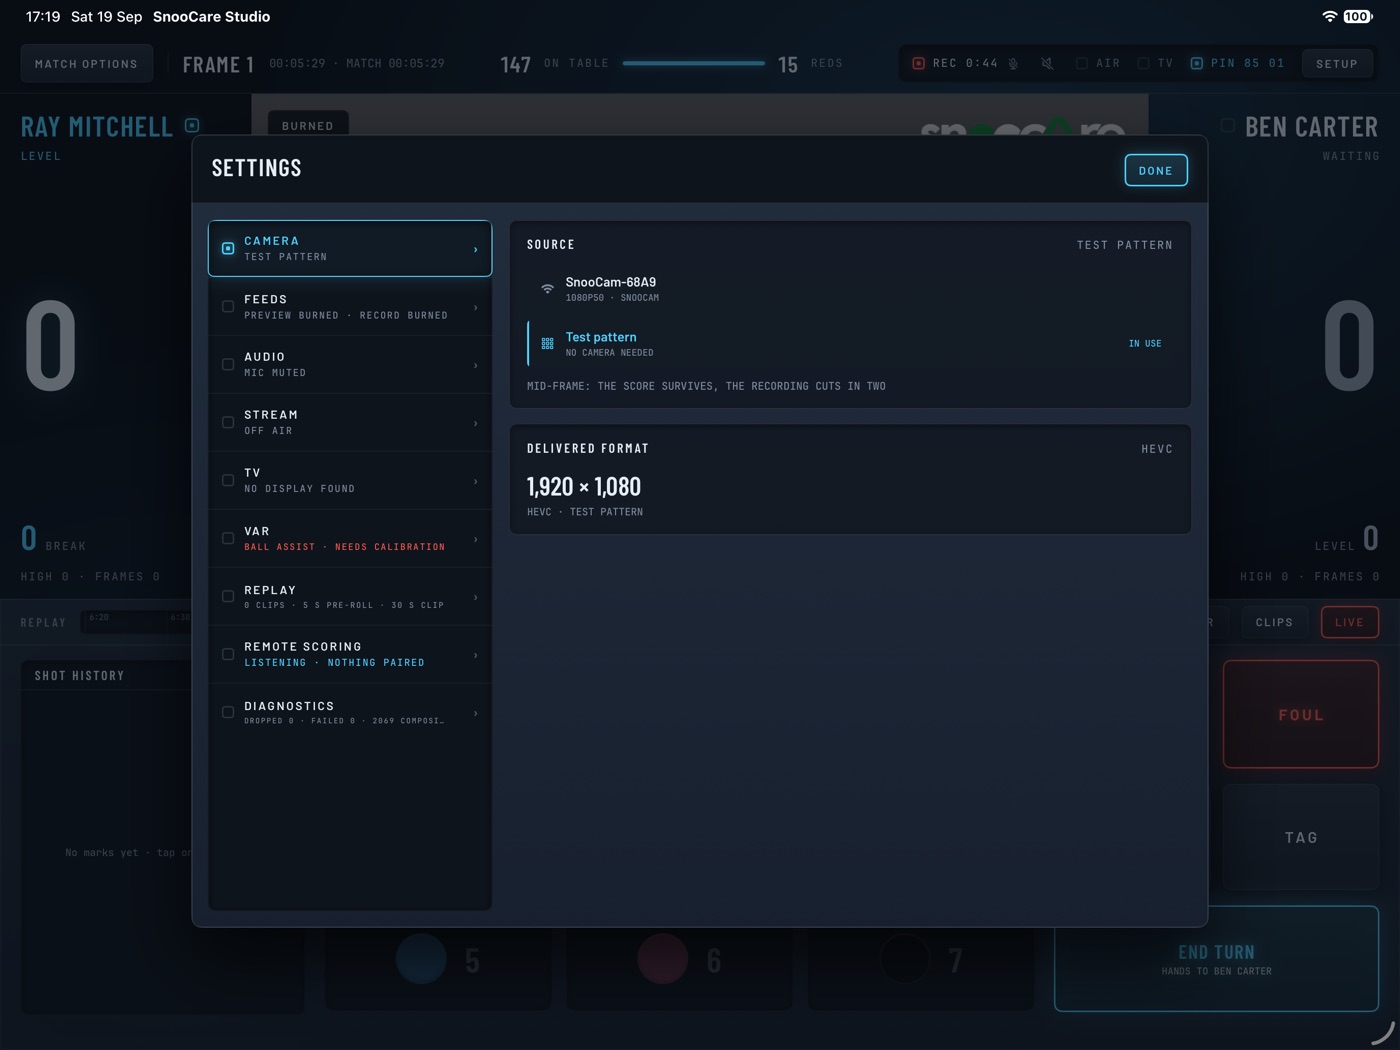Click the Setup button in top bar
Viewport: 1400px width, 1050px height.
1337,63
